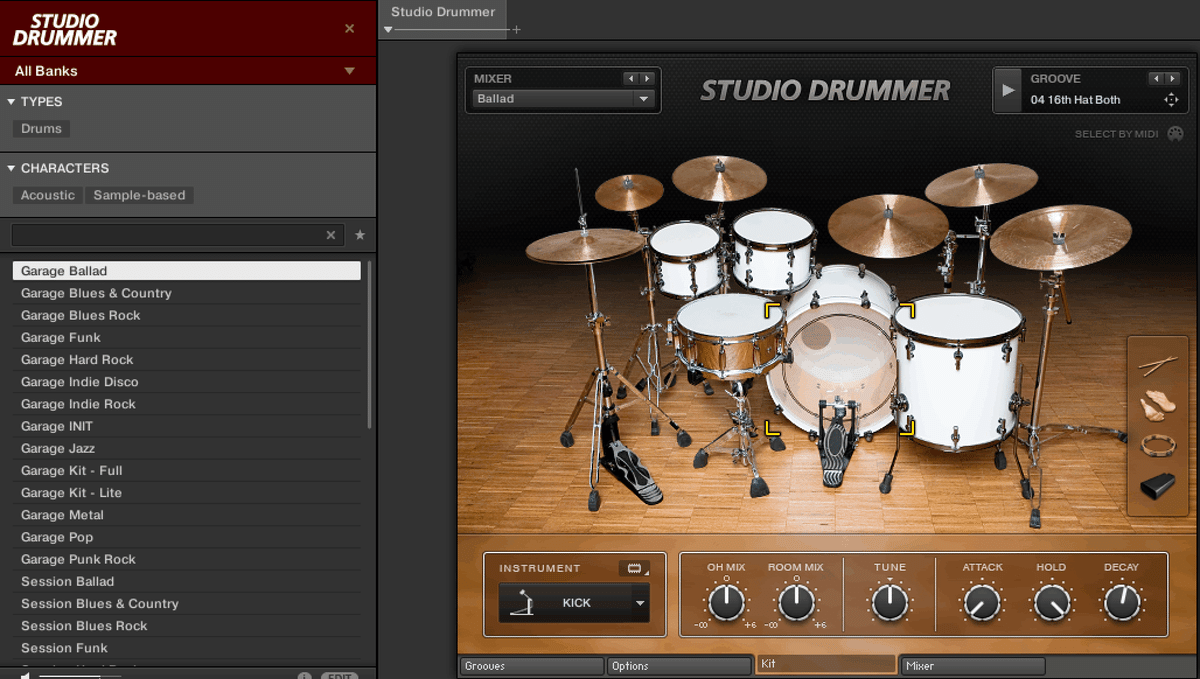Select the Garage Kit - Lite preset

tap(187, 493)
